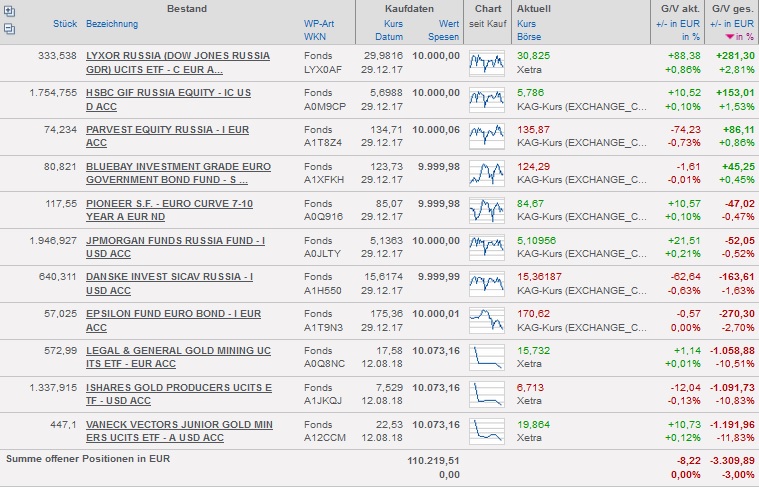Select WKN LYX0AF
Viewport: 759px width, 487px height.
323,70
